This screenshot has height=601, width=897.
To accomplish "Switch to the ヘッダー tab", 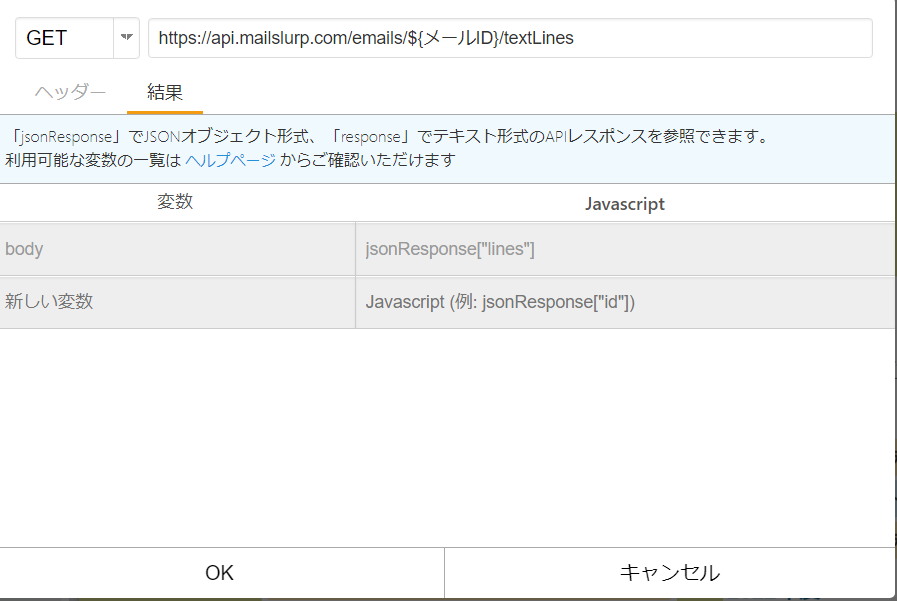I will point(70,92).
